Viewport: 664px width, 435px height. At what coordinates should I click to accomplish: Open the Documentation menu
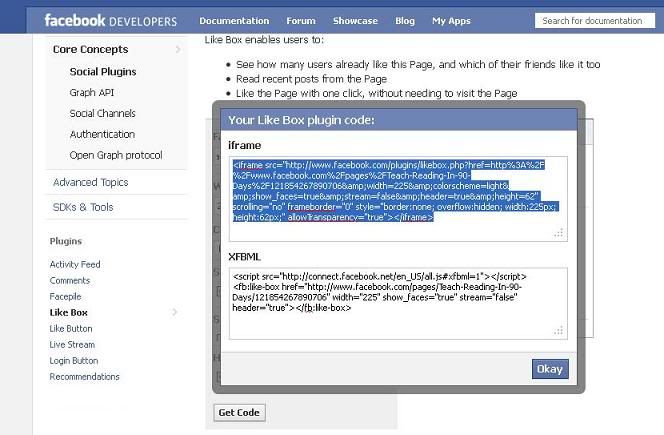(234, 21)
